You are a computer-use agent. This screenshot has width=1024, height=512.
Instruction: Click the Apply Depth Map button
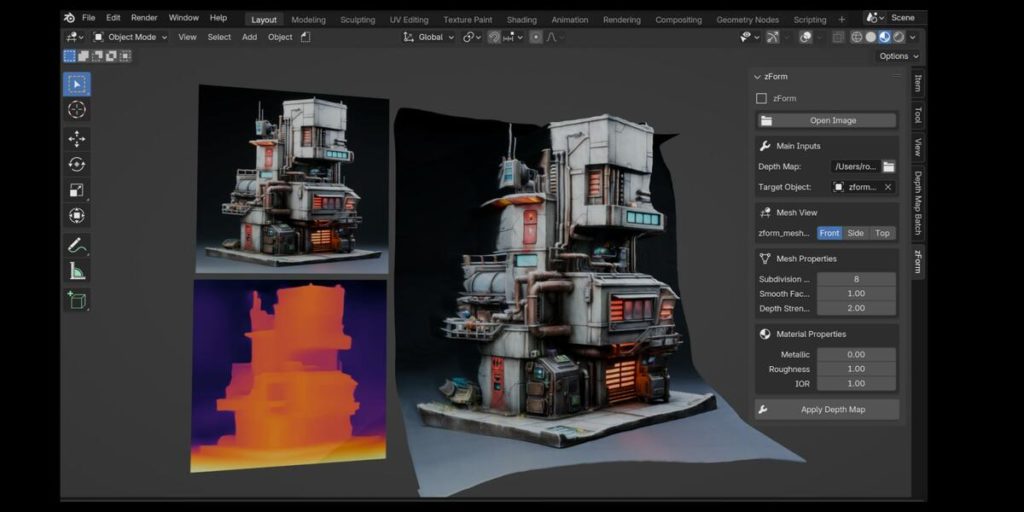coord(832,409)
